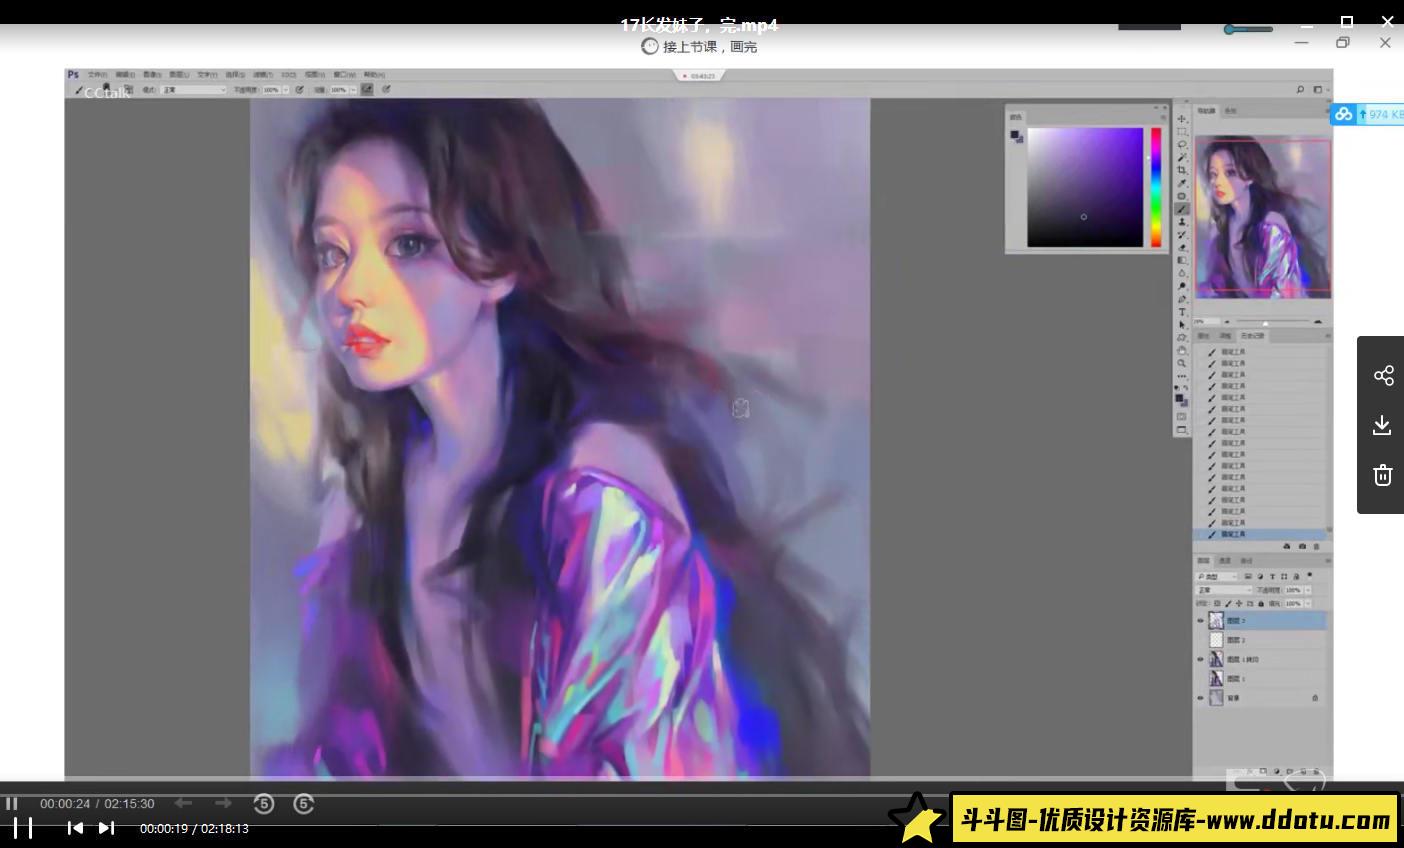Toggle lock all padlock in Layers panel
1404x848 pixels.
pos(1261,603)
